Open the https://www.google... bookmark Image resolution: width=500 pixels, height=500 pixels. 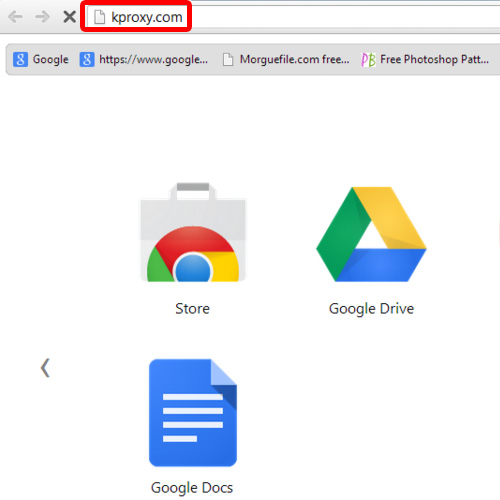point(144,60)
